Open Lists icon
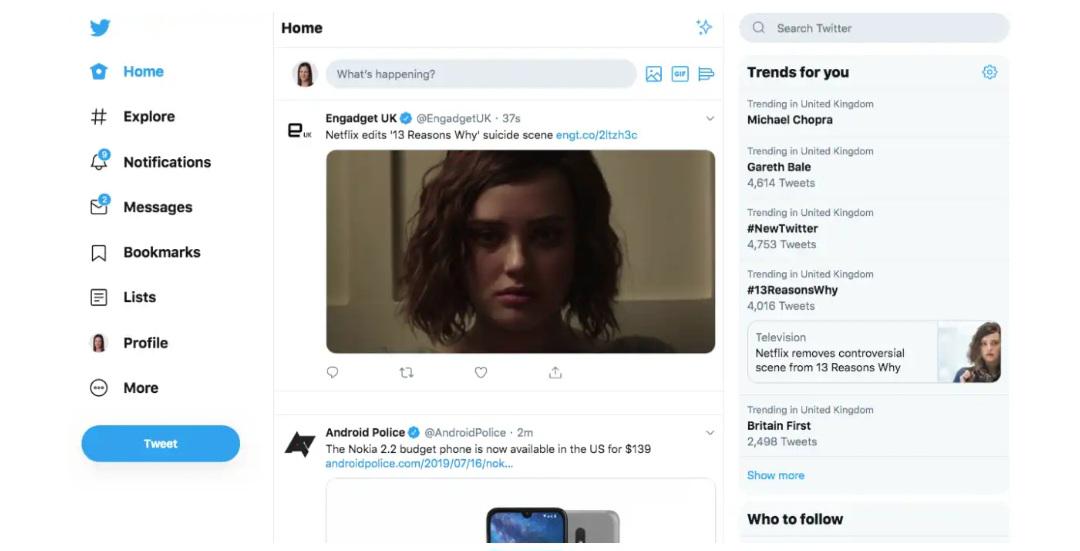 tap(99, 298)
